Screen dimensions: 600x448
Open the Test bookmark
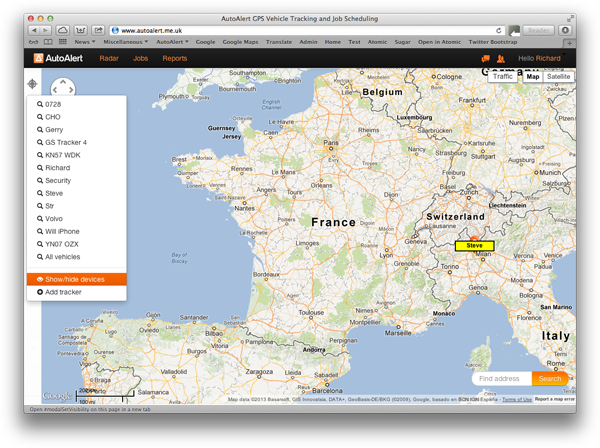tap(354, 42)
